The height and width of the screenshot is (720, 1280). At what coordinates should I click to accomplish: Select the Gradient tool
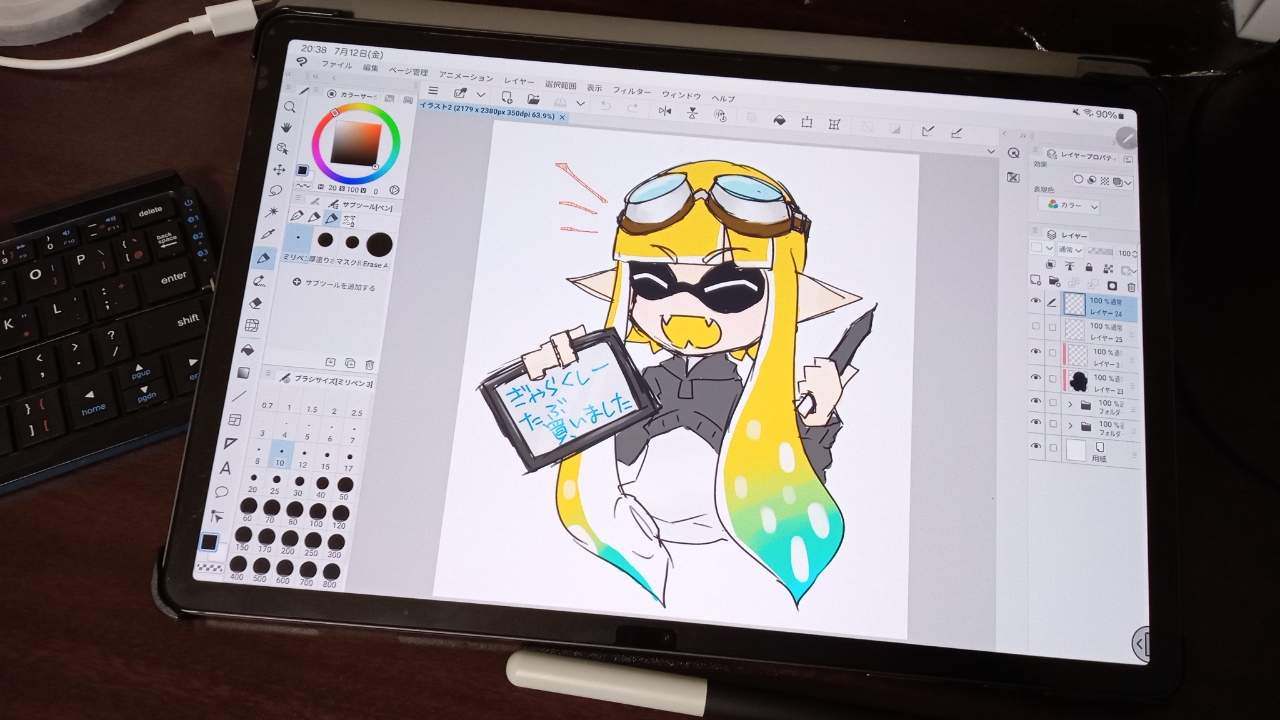point(244,373)
